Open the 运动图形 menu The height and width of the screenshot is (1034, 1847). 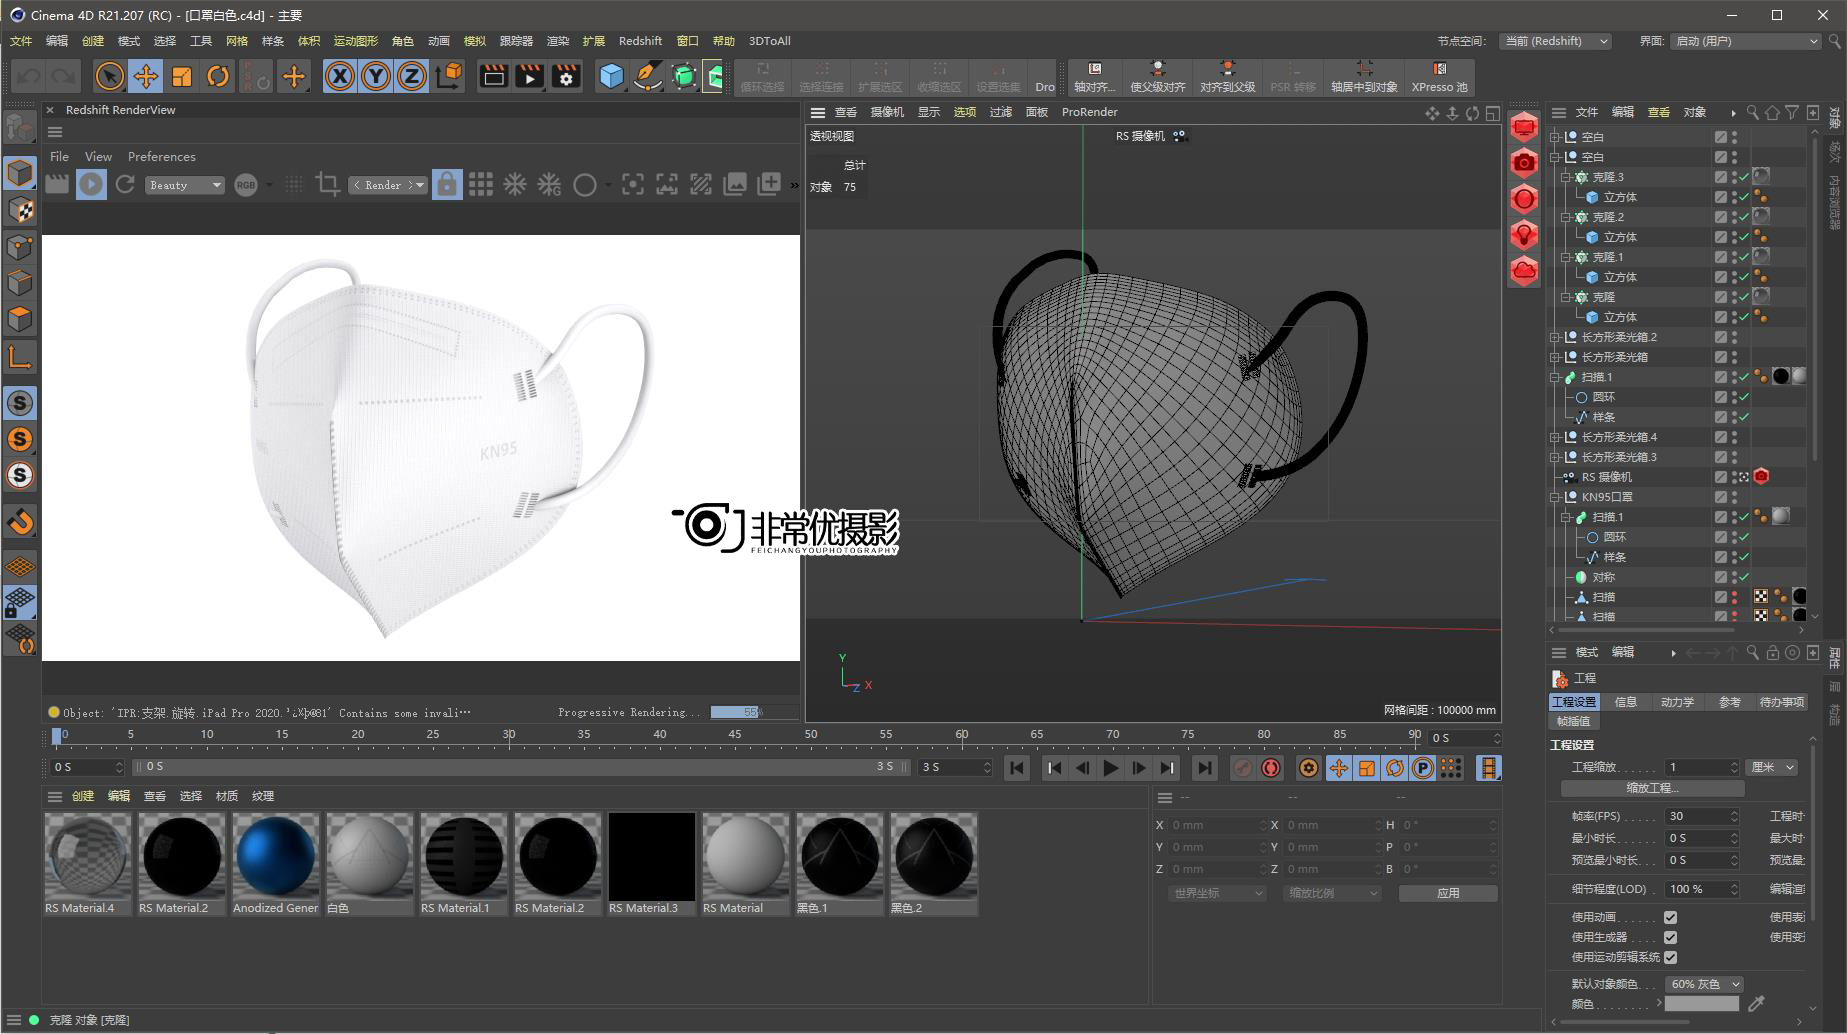pos(356,41)
